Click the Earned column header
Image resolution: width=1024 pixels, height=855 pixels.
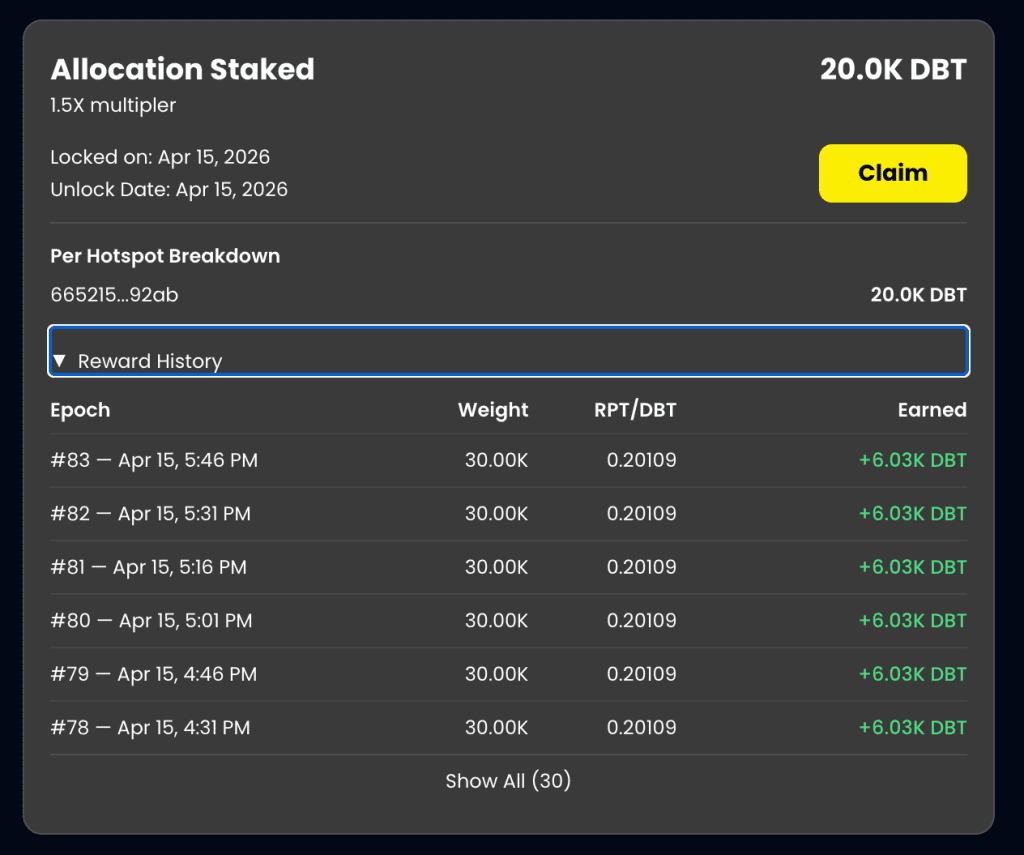(931, 410)
